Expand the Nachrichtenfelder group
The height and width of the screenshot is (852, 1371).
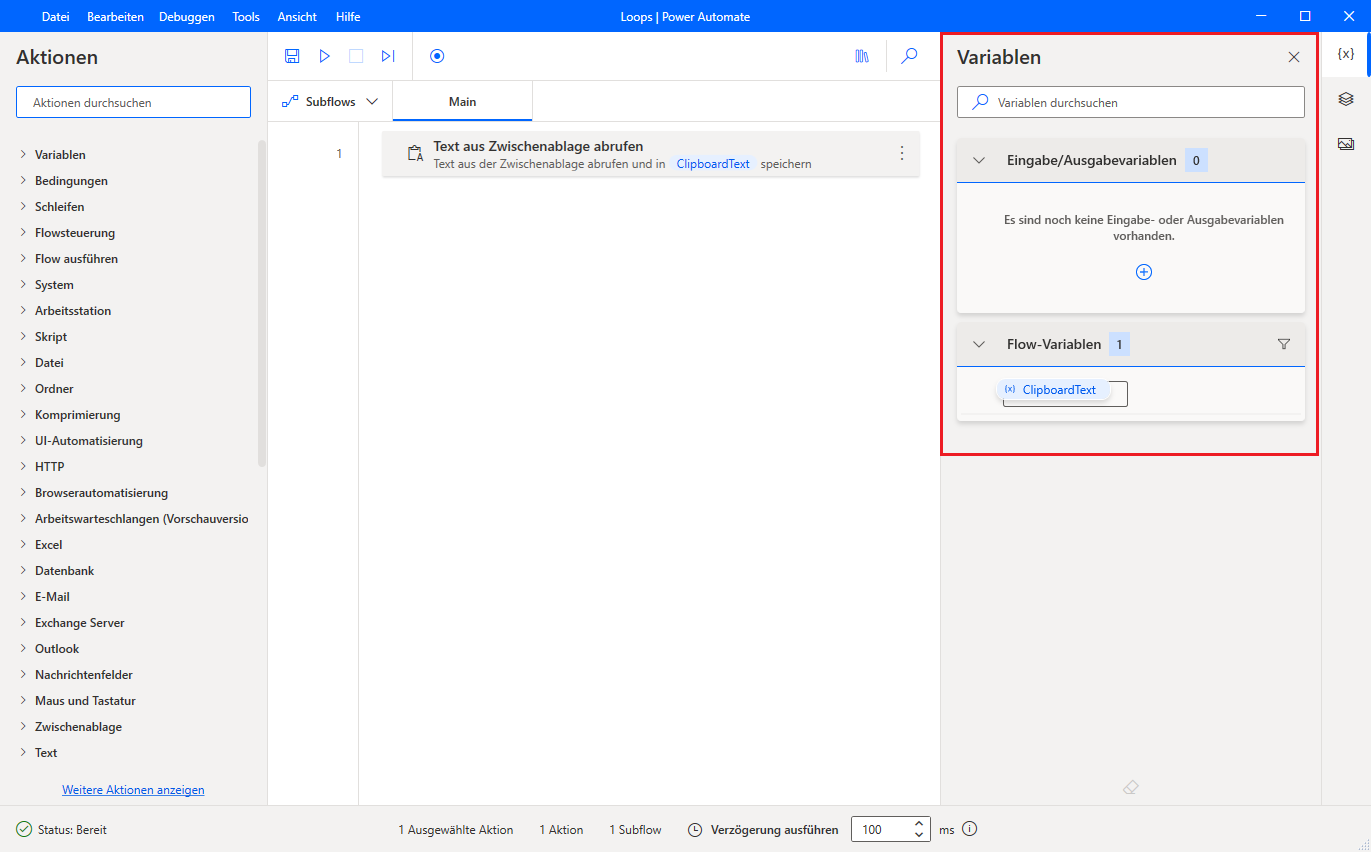click(23, 674)
